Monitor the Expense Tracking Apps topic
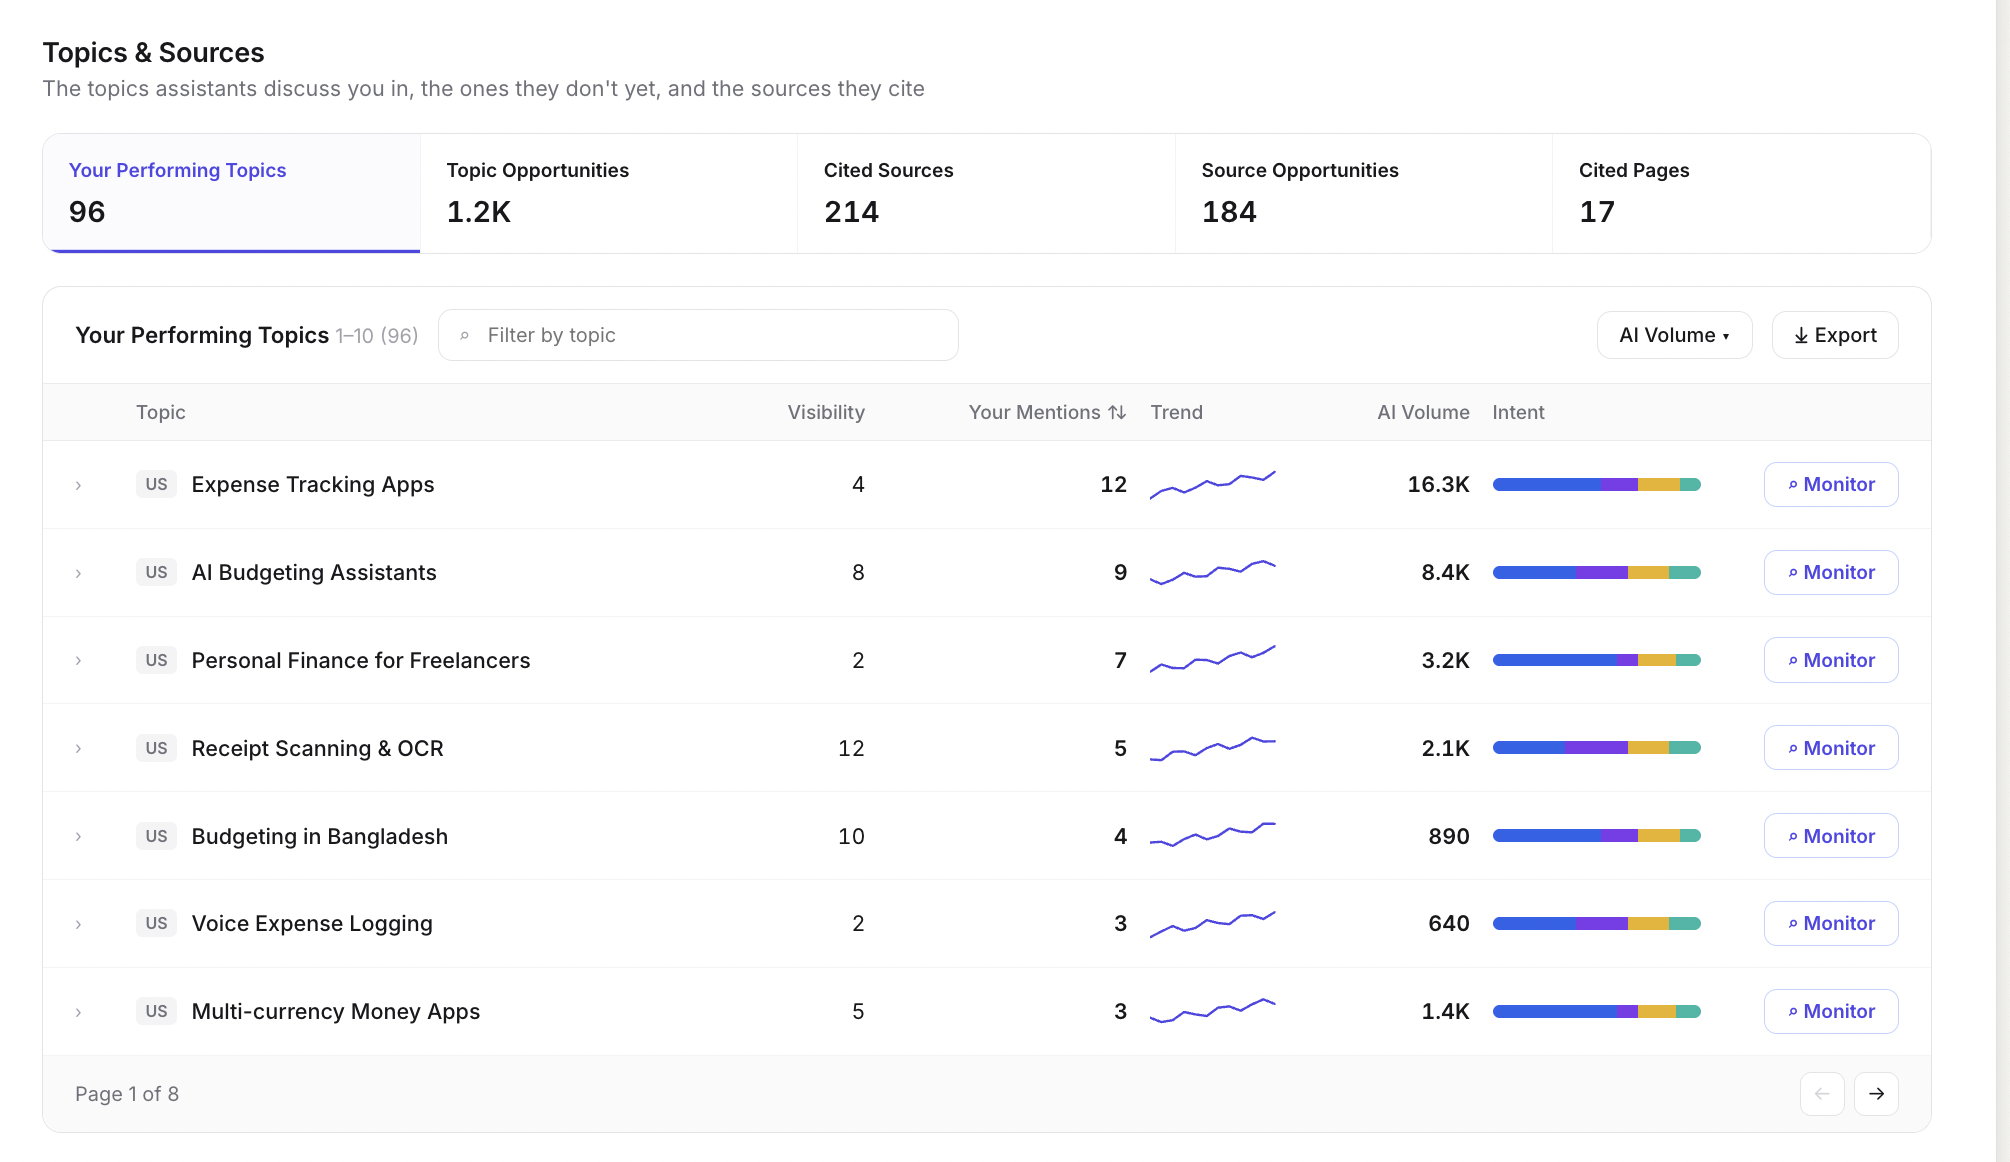The height and width of the screenshot is (1162, 2010). [1831, 484]
